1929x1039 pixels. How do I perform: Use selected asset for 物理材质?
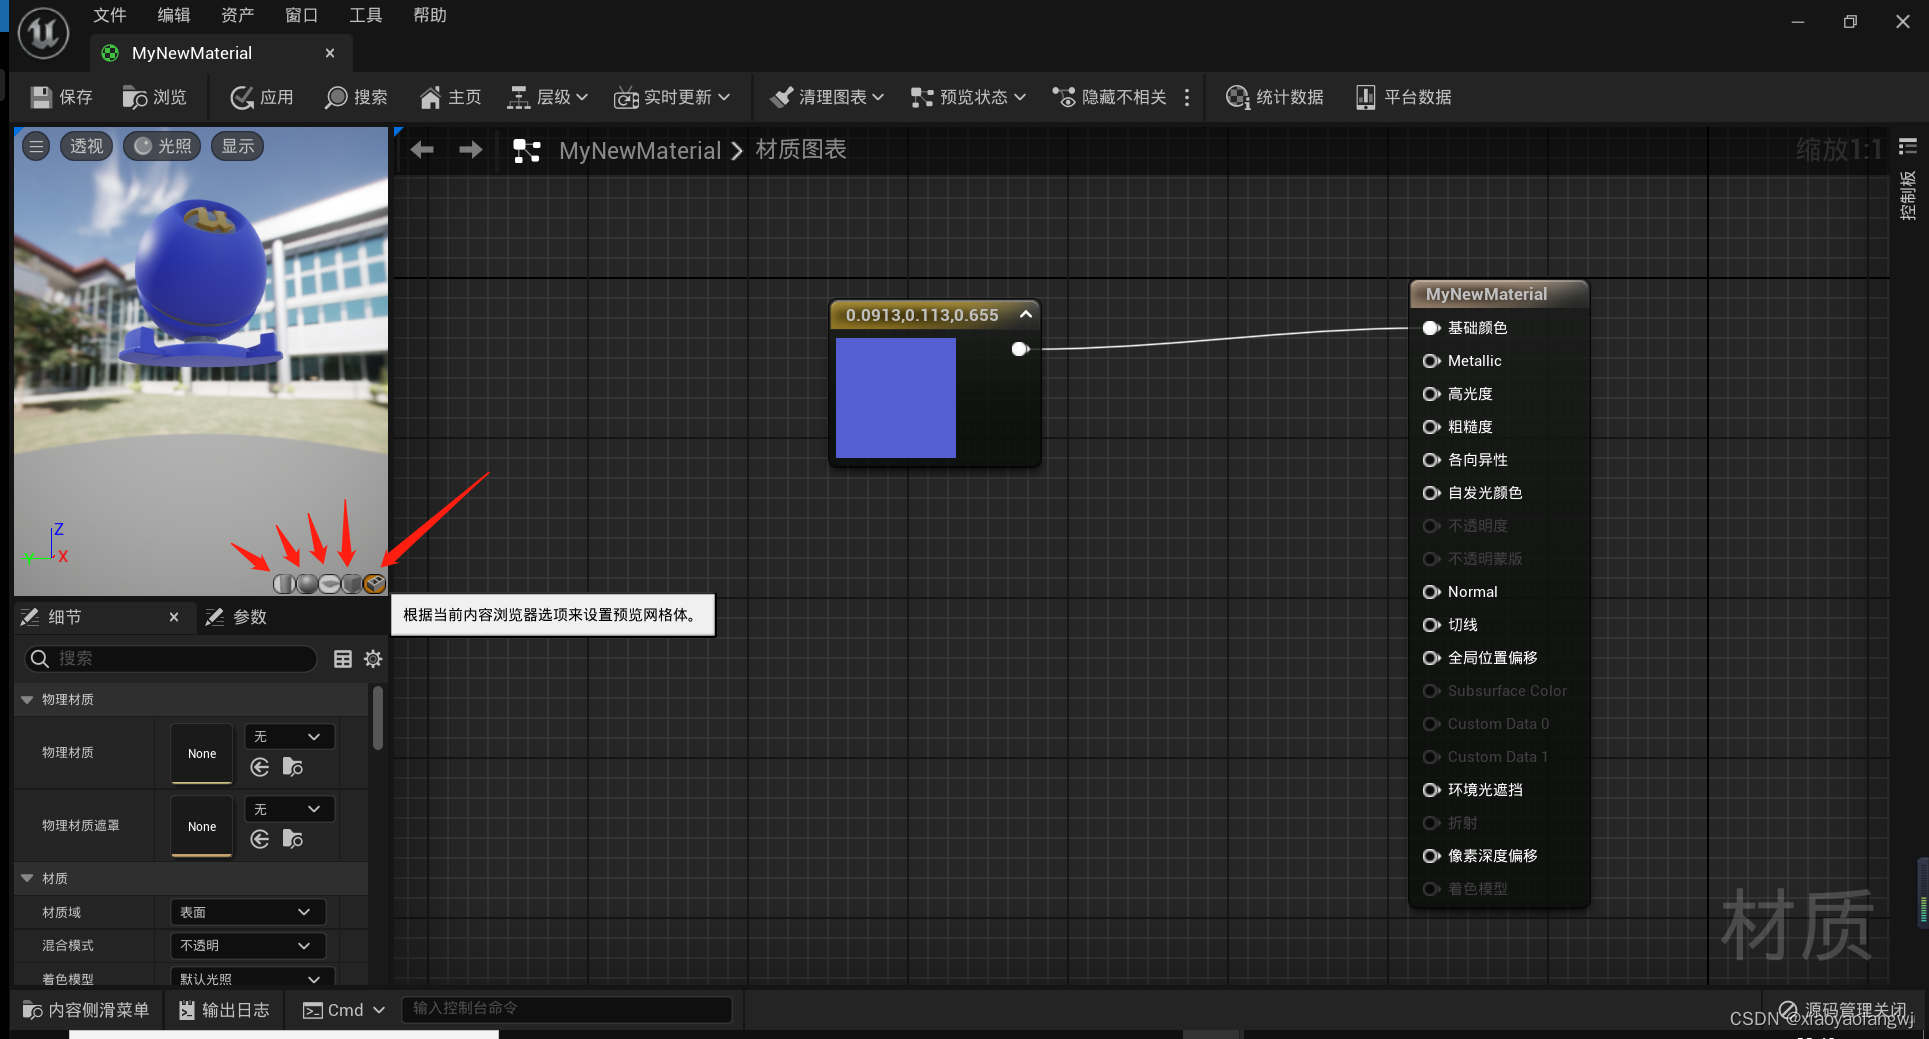[x=260, y=767]
